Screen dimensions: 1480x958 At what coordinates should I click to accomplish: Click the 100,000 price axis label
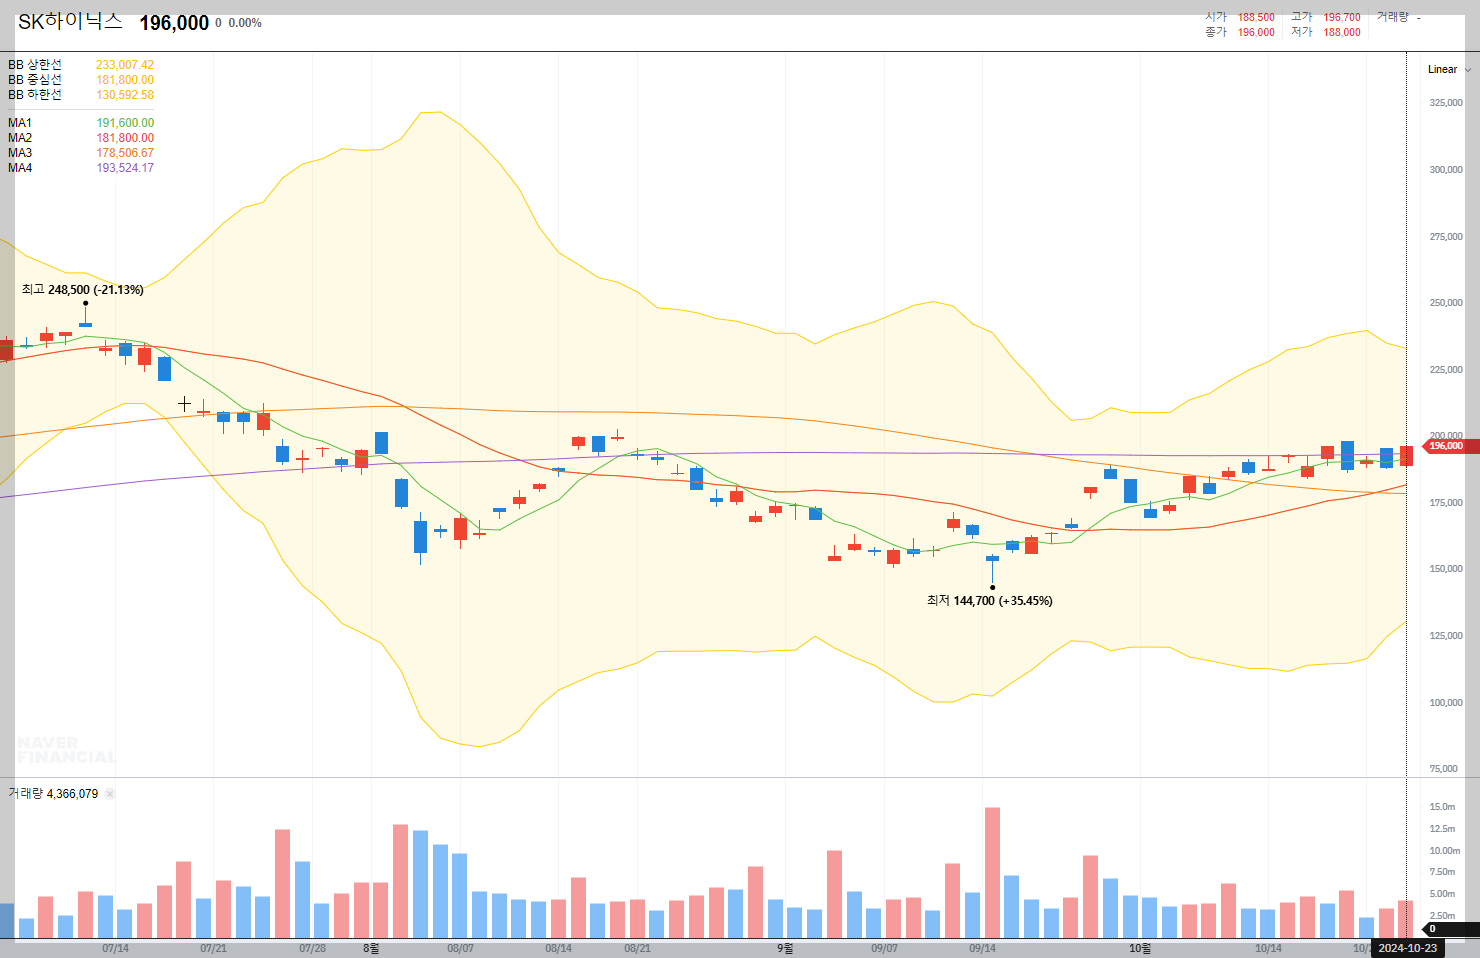coord(1446,703)
